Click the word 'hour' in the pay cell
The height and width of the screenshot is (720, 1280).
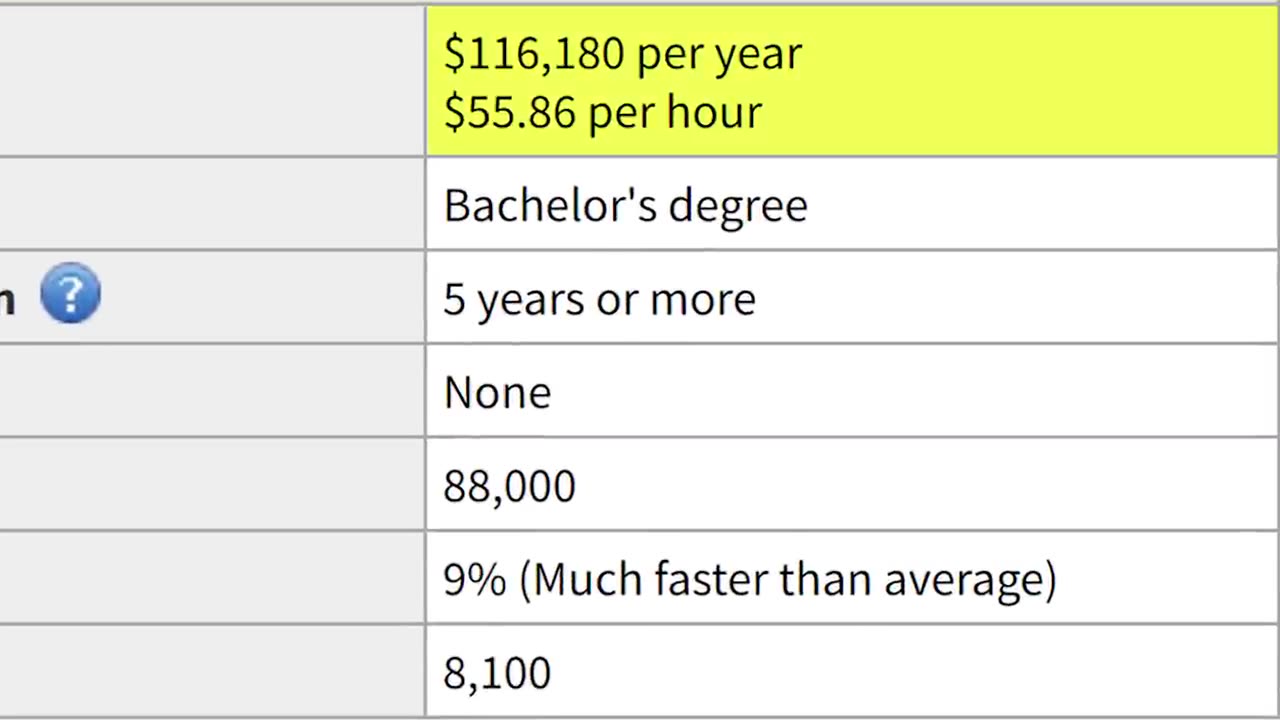[x=714, y=111]
